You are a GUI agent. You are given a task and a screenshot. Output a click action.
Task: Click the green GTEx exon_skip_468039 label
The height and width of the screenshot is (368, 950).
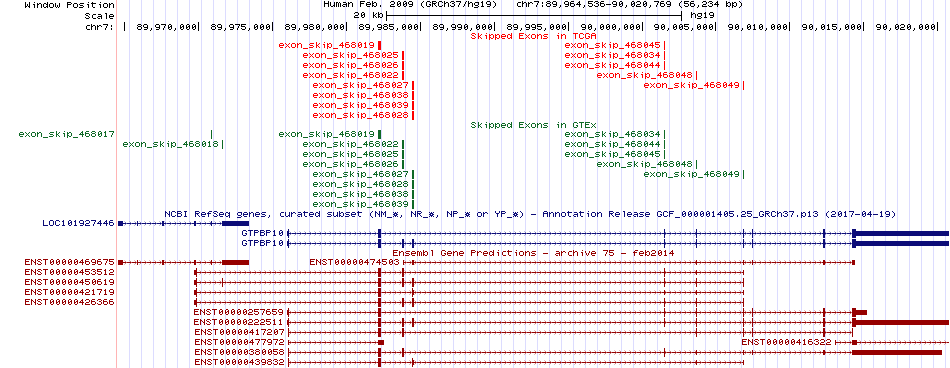point(360,204)
